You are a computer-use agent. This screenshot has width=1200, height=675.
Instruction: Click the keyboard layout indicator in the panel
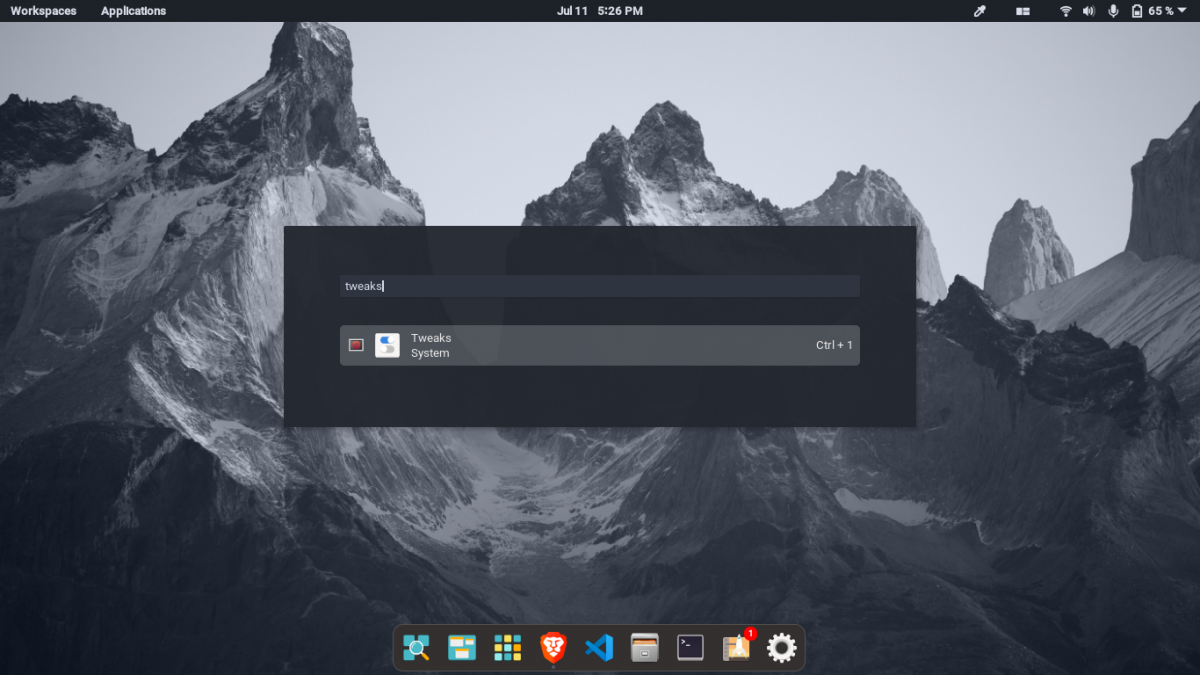(x=1022, y=10)
